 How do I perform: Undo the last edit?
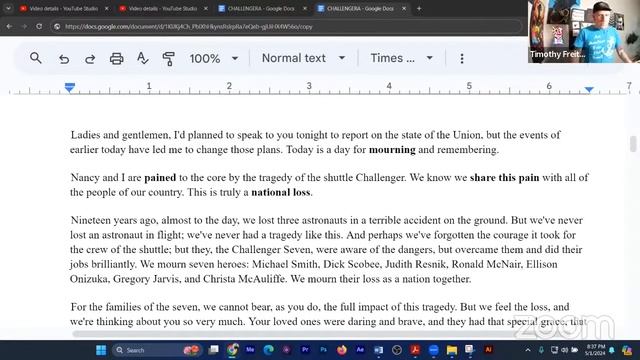64,59
